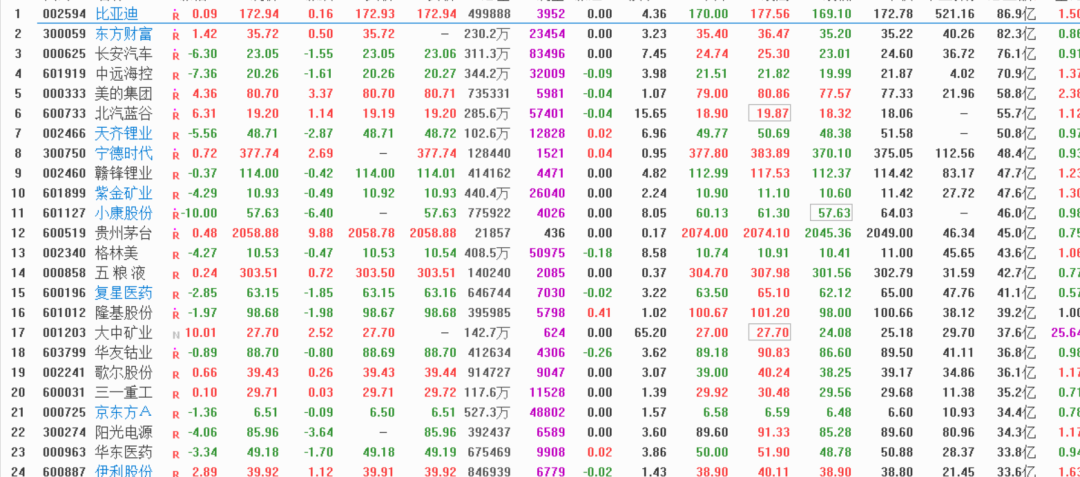
Task: Open stock 东方财富 from the list
Action: [124, 34]
